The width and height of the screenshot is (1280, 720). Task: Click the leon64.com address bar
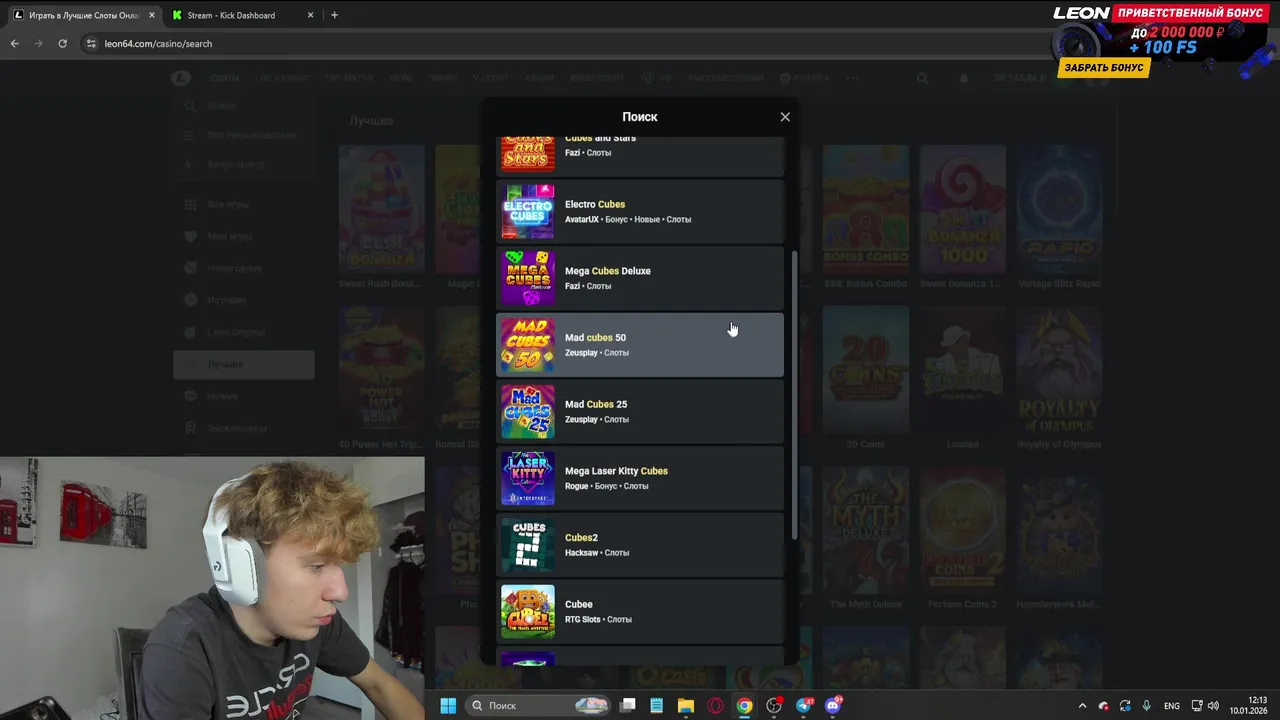(560, 44)
